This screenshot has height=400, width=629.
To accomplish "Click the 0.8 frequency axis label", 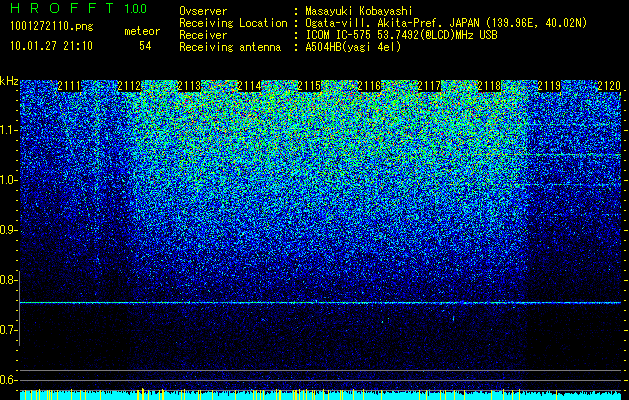I will tap(8, 280).
